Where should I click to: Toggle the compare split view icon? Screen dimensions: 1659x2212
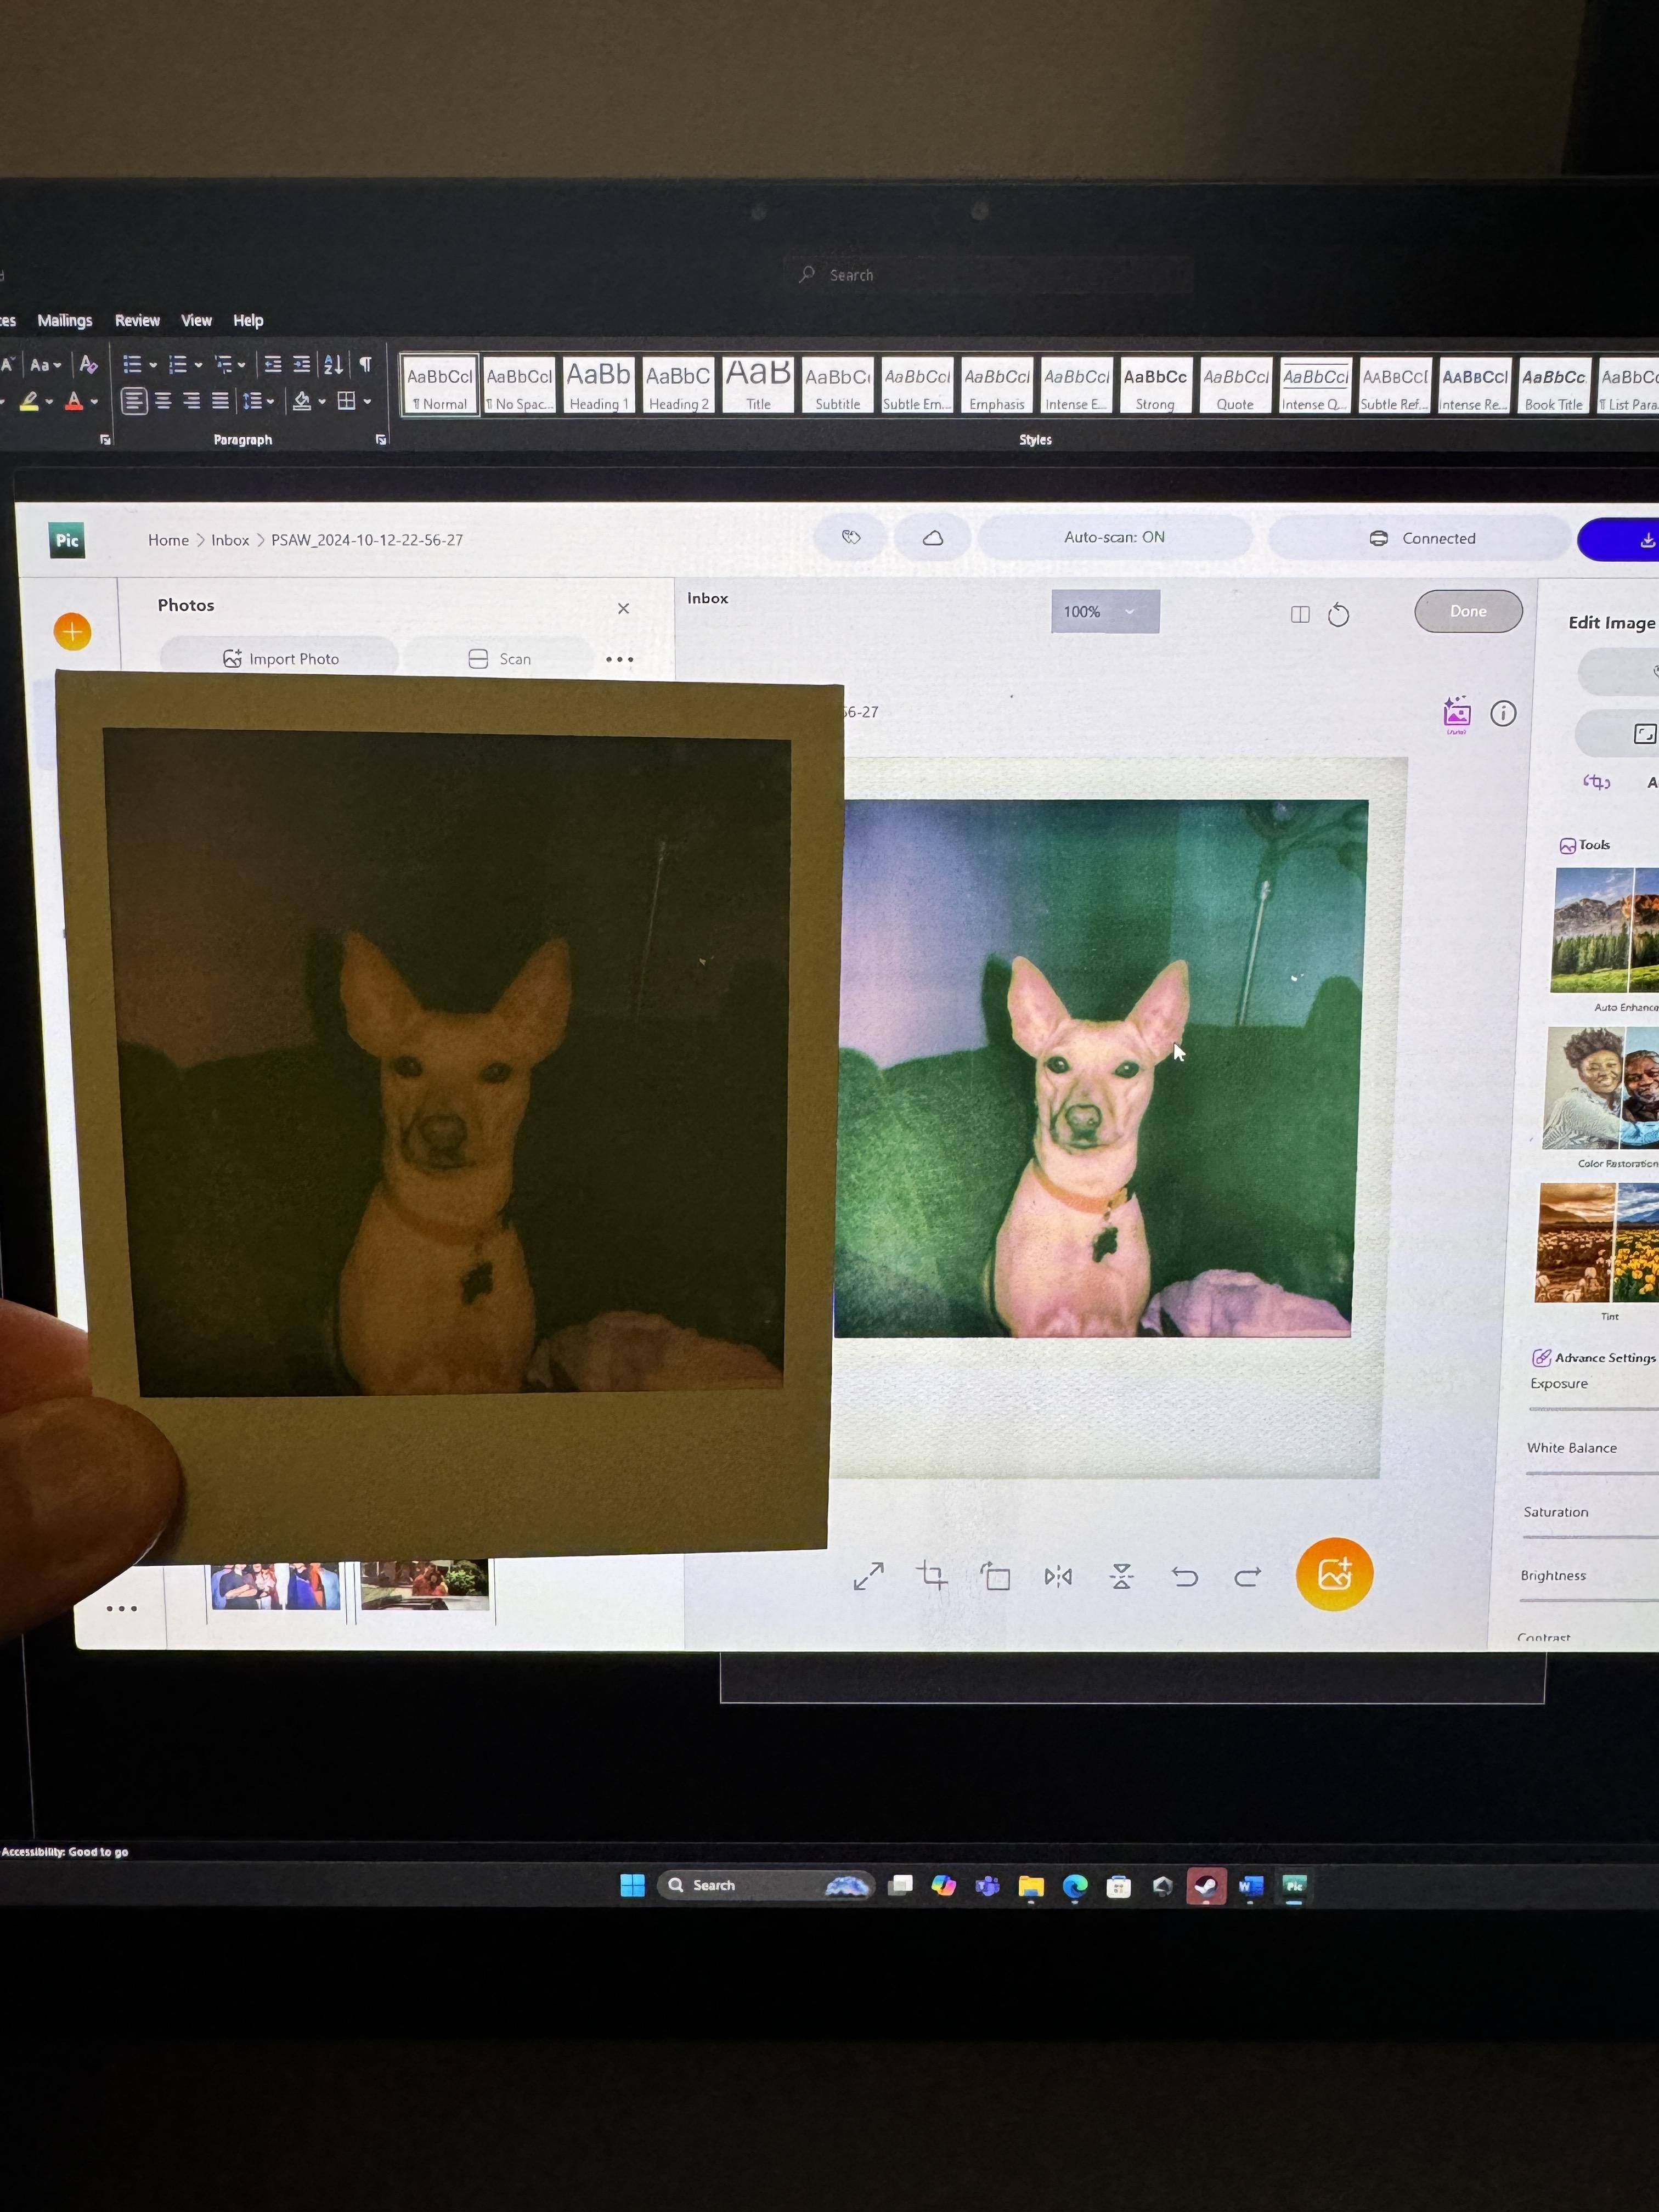coord(1300,614)
